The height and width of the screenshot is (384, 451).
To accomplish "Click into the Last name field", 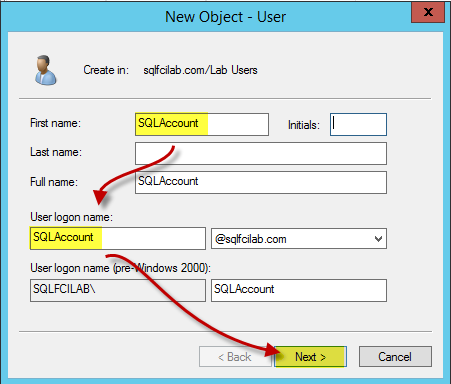I will click(x=261, y=153).
